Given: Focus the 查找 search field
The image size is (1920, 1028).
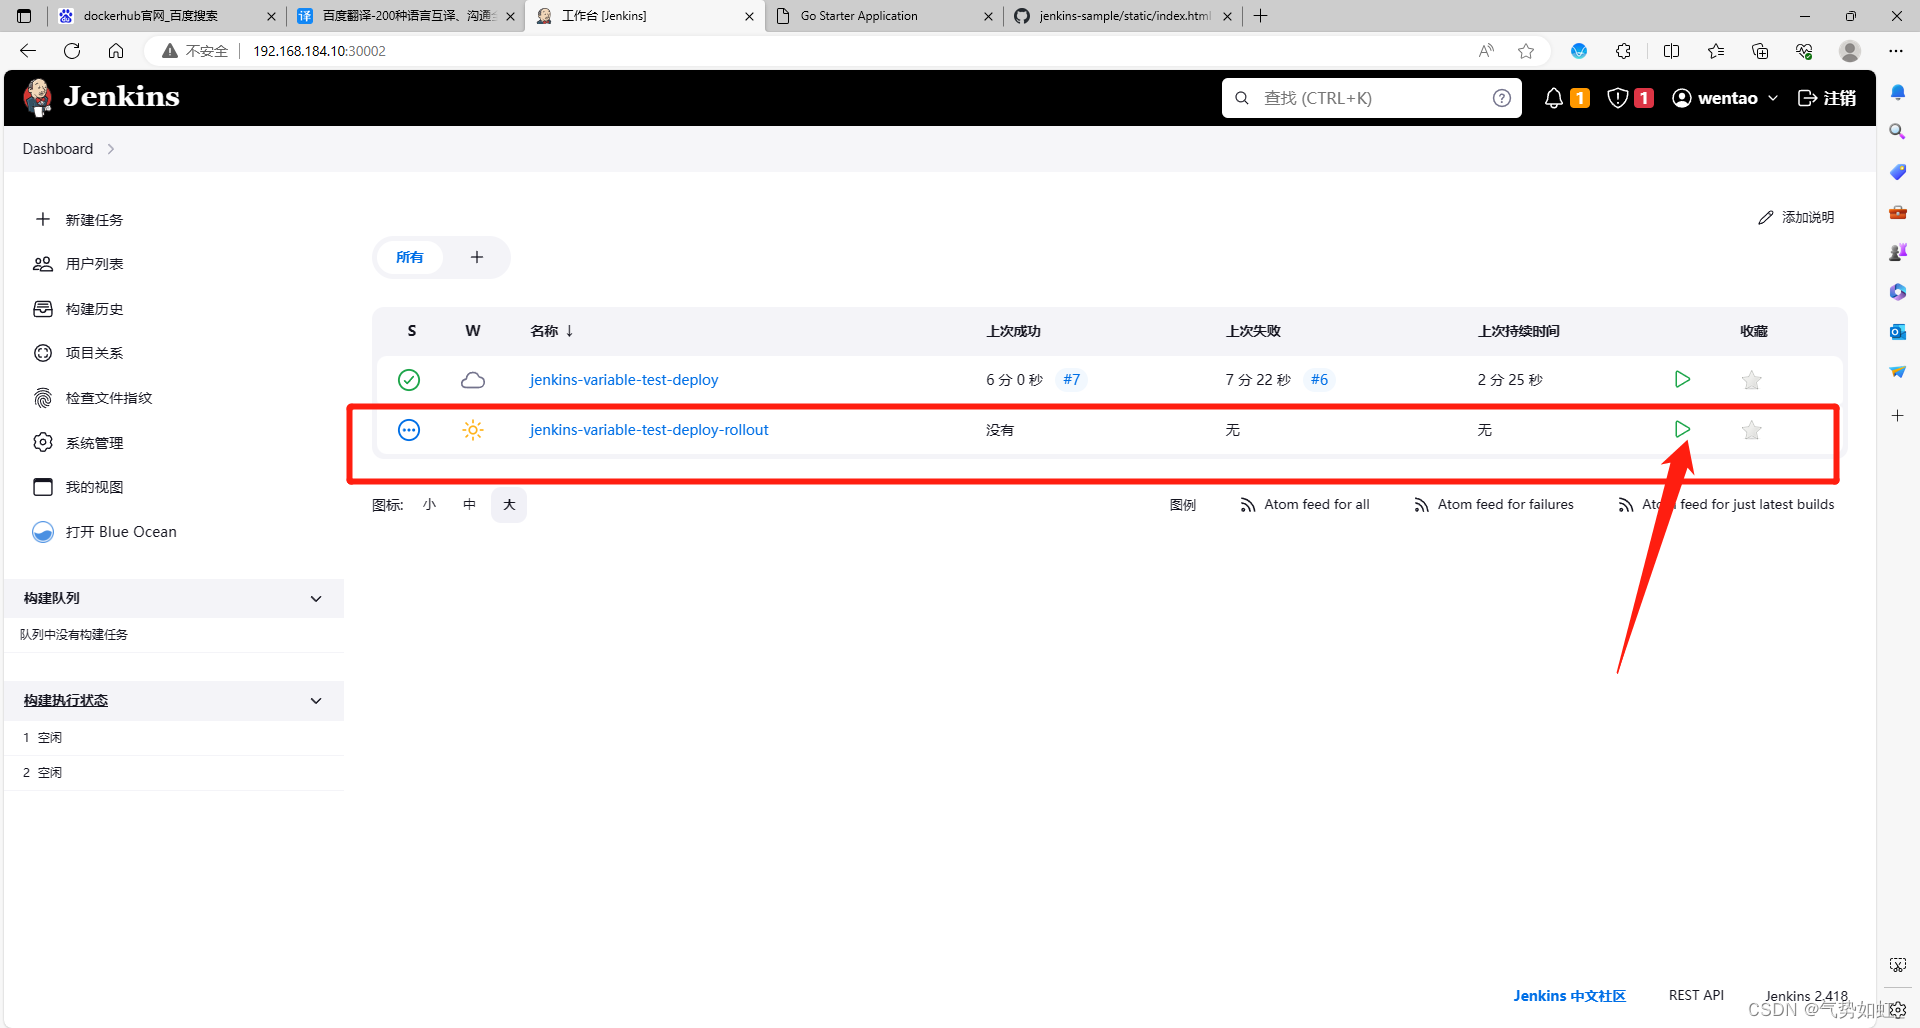Looking at the screenshot, I should pos(1371,98).
